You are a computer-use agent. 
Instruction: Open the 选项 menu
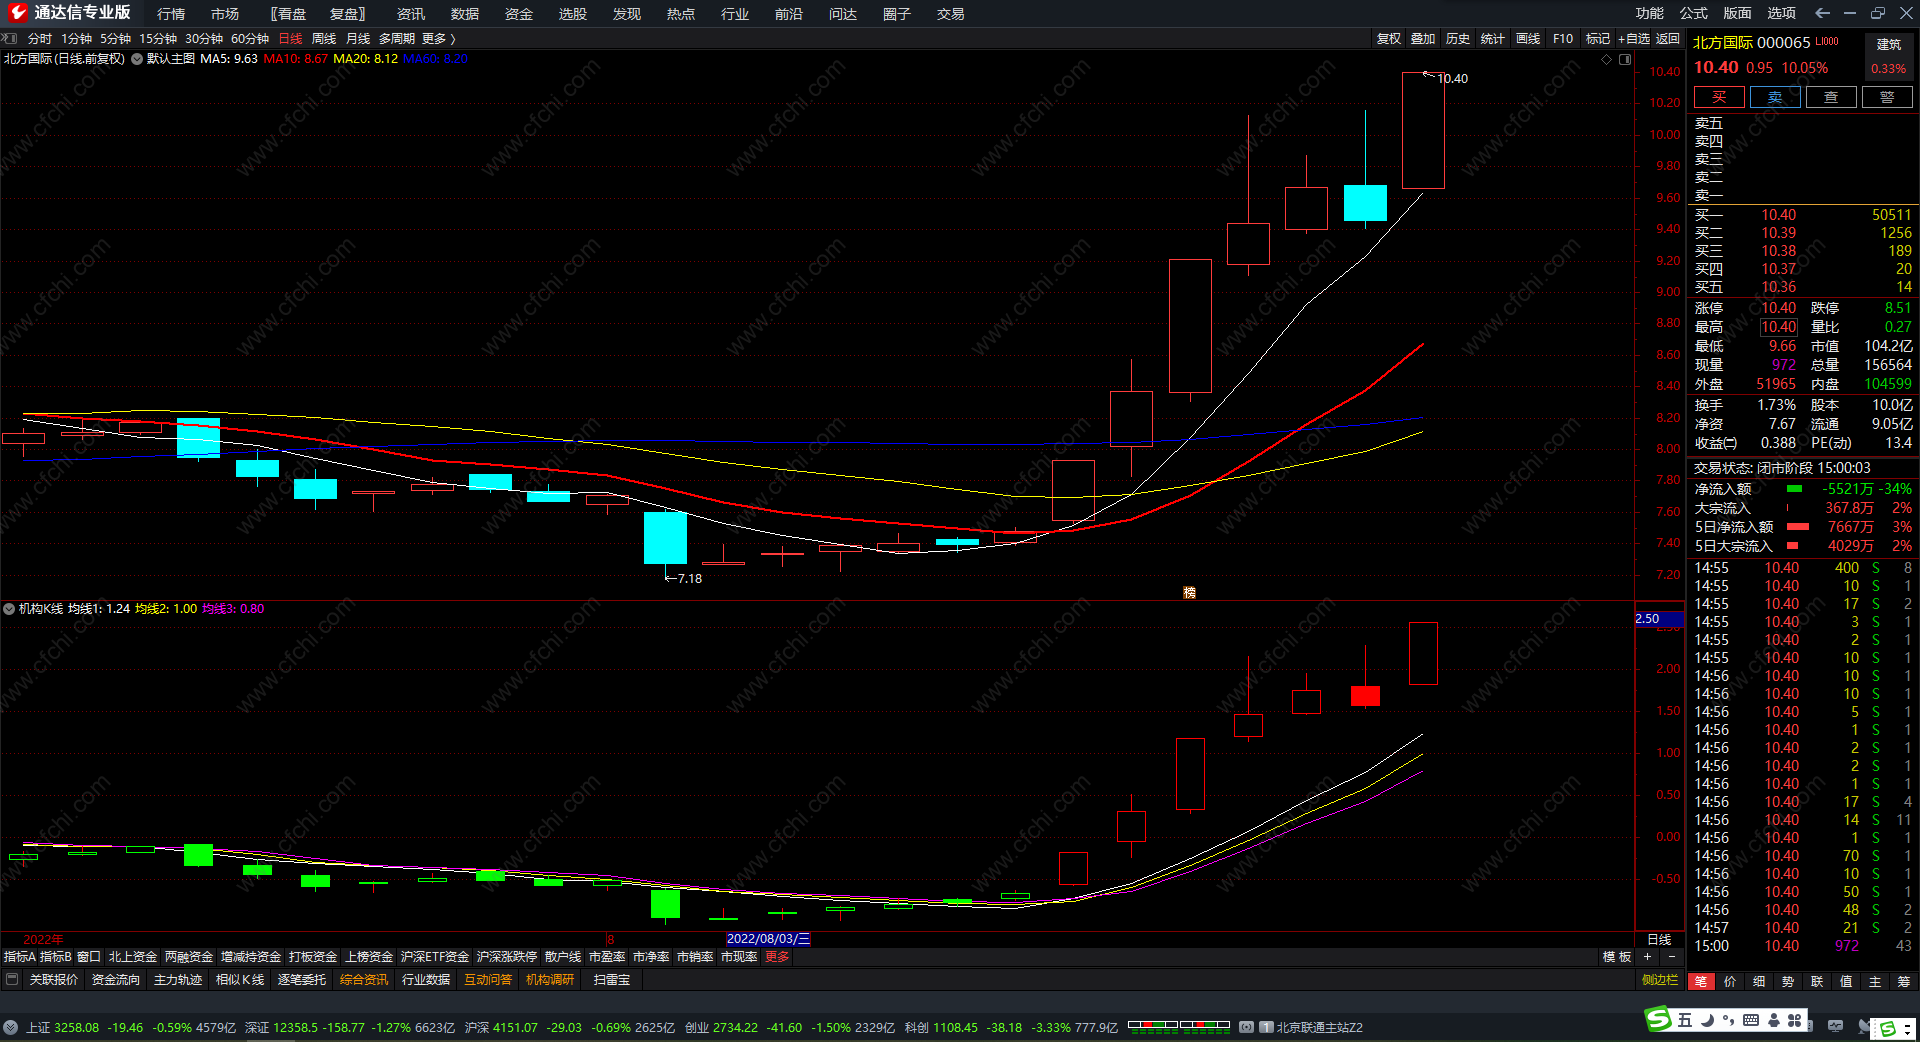1782,13
